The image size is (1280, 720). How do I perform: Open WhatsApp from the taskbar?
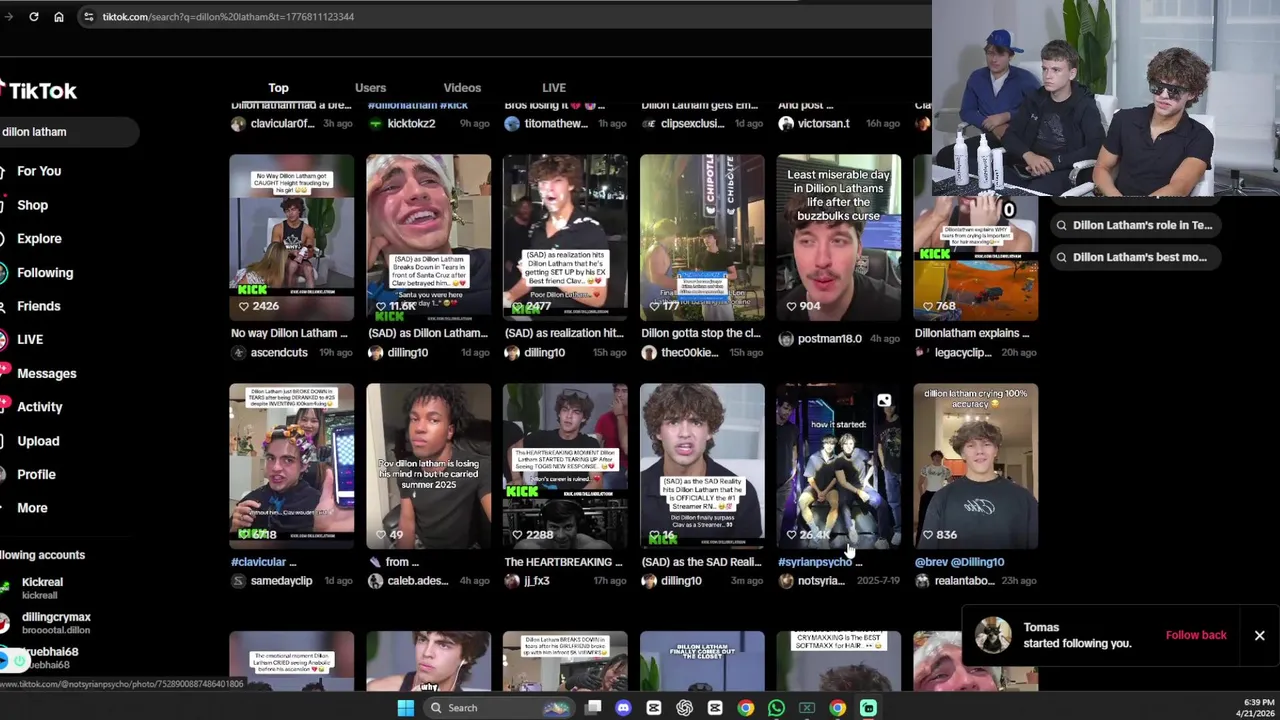click(776, 708)
